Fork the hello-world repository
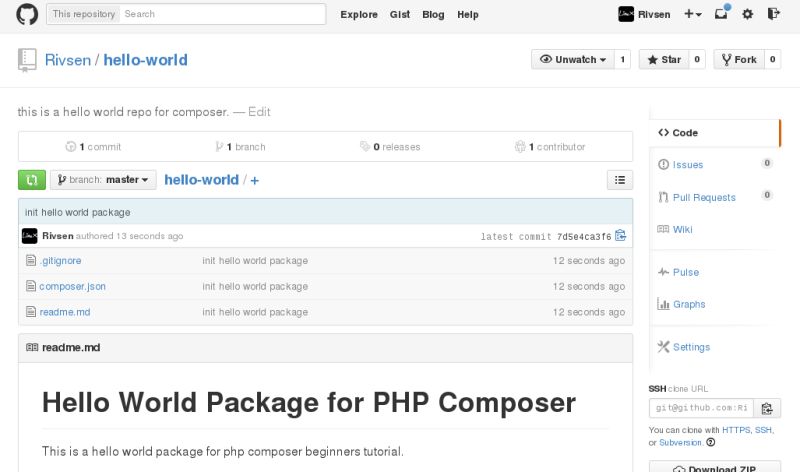This screenshot has height=472, width=800. coord(739,60)
